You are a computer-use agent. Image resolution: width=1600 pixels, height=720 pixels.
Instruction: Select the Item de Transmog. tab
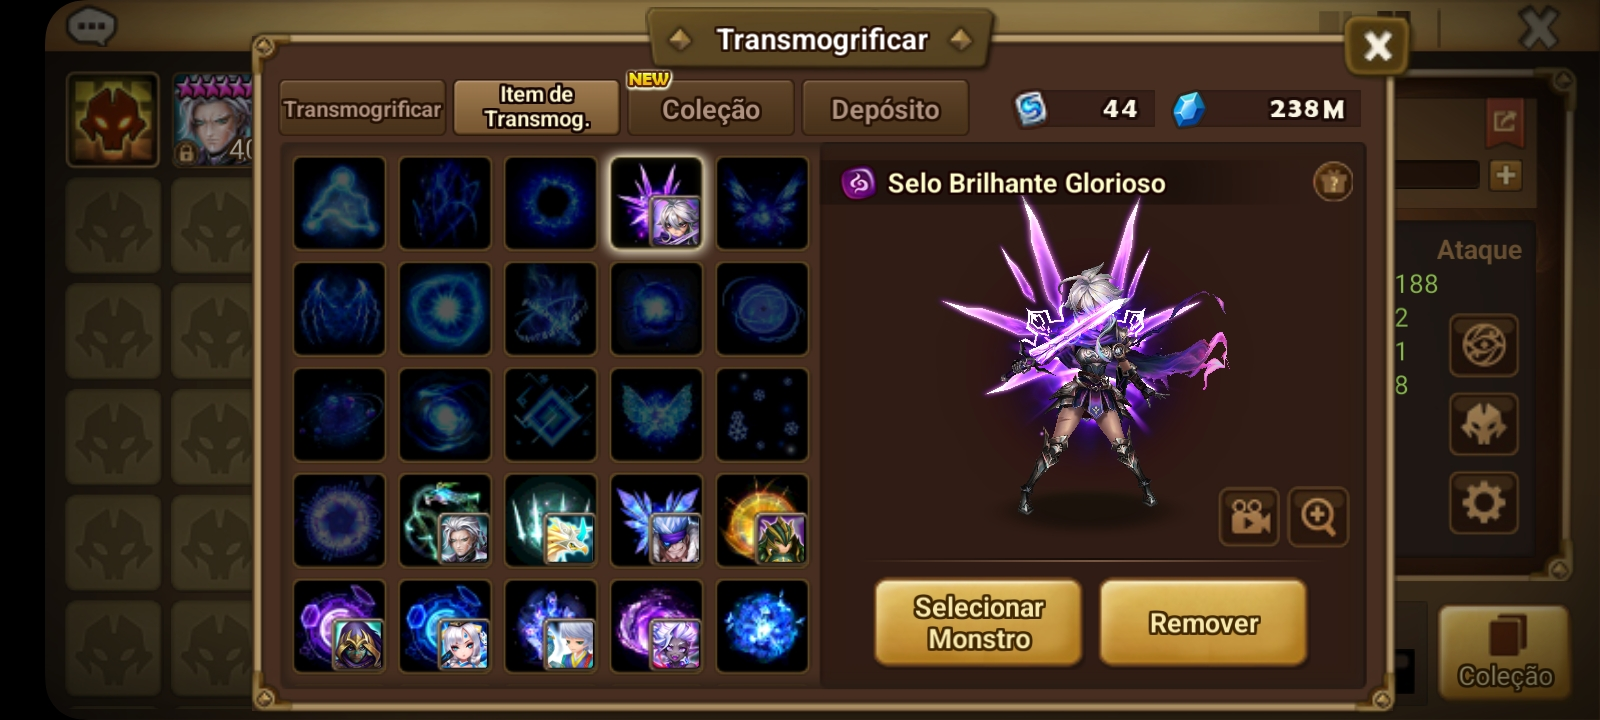(x=537, y=107)
